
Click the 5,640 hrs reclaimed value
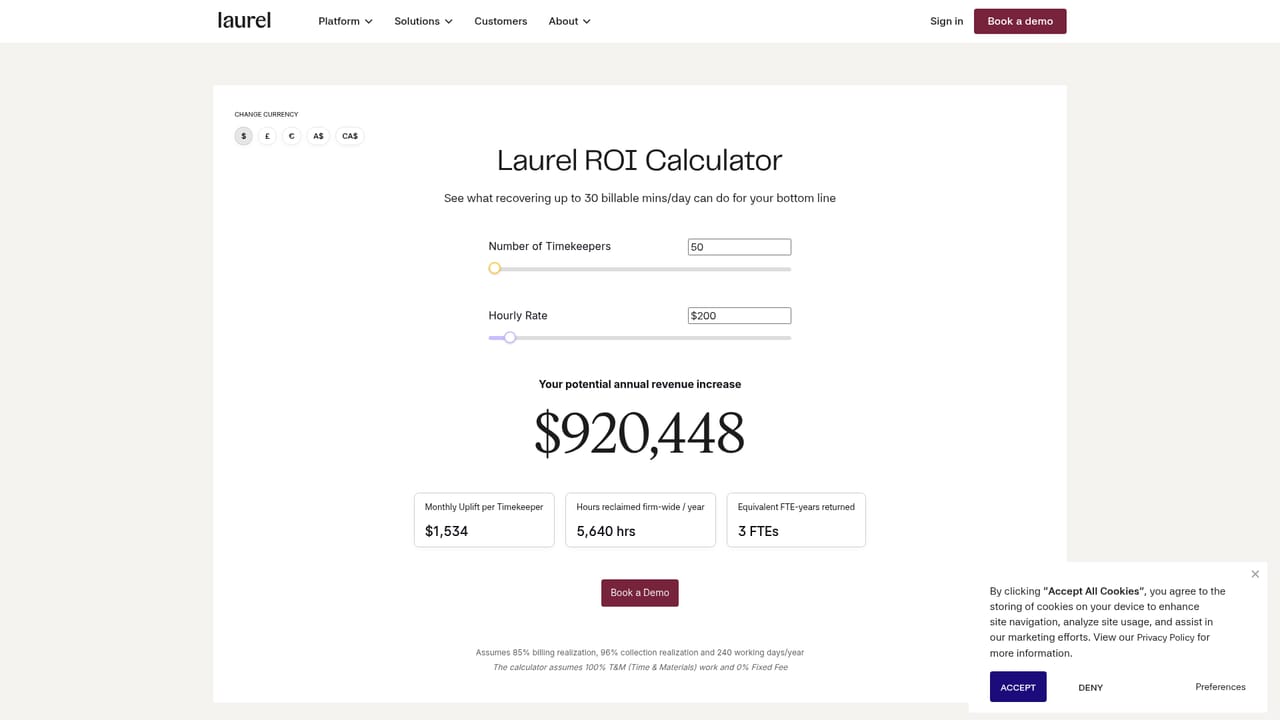point(606,531)
